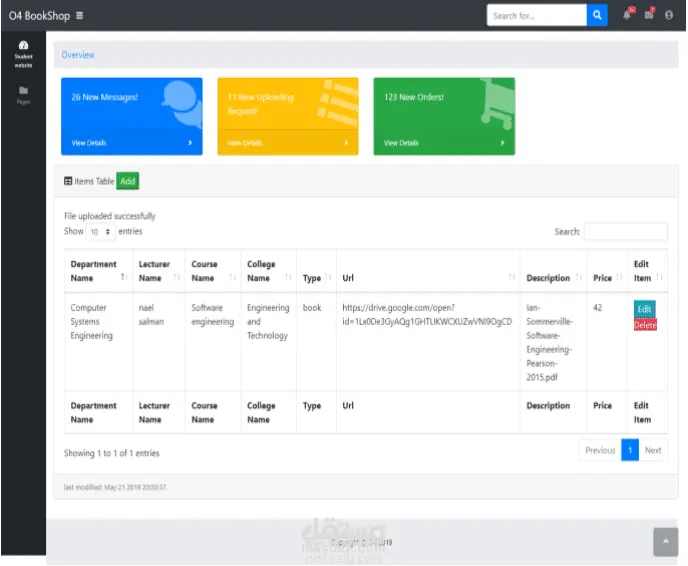Go to page 1 in pagination
688x566 pixels.
coord(630,450)
